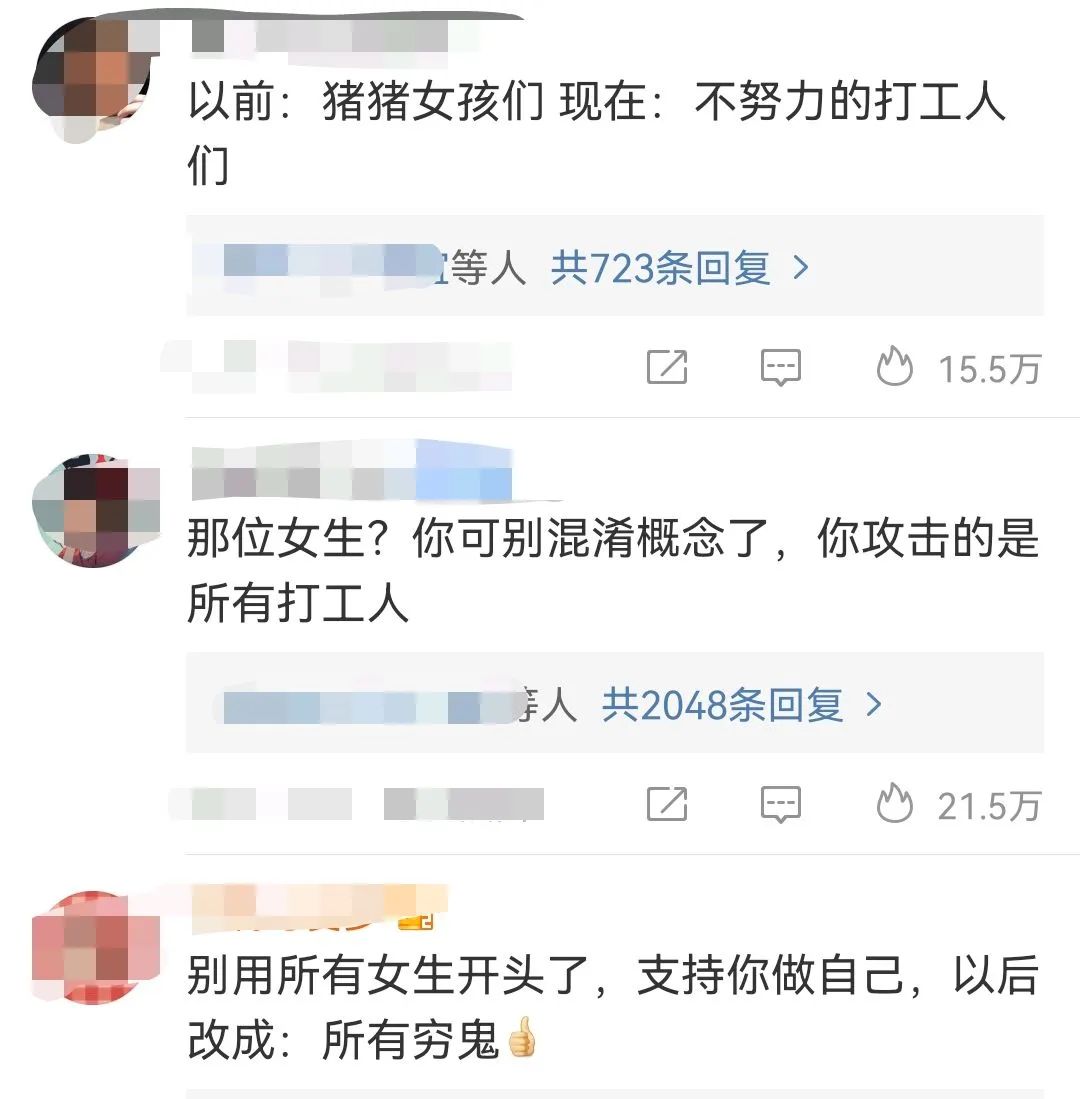Open the second commenter's avatar
This screenshot has width=1080, height=1099.
coord(95,510)
